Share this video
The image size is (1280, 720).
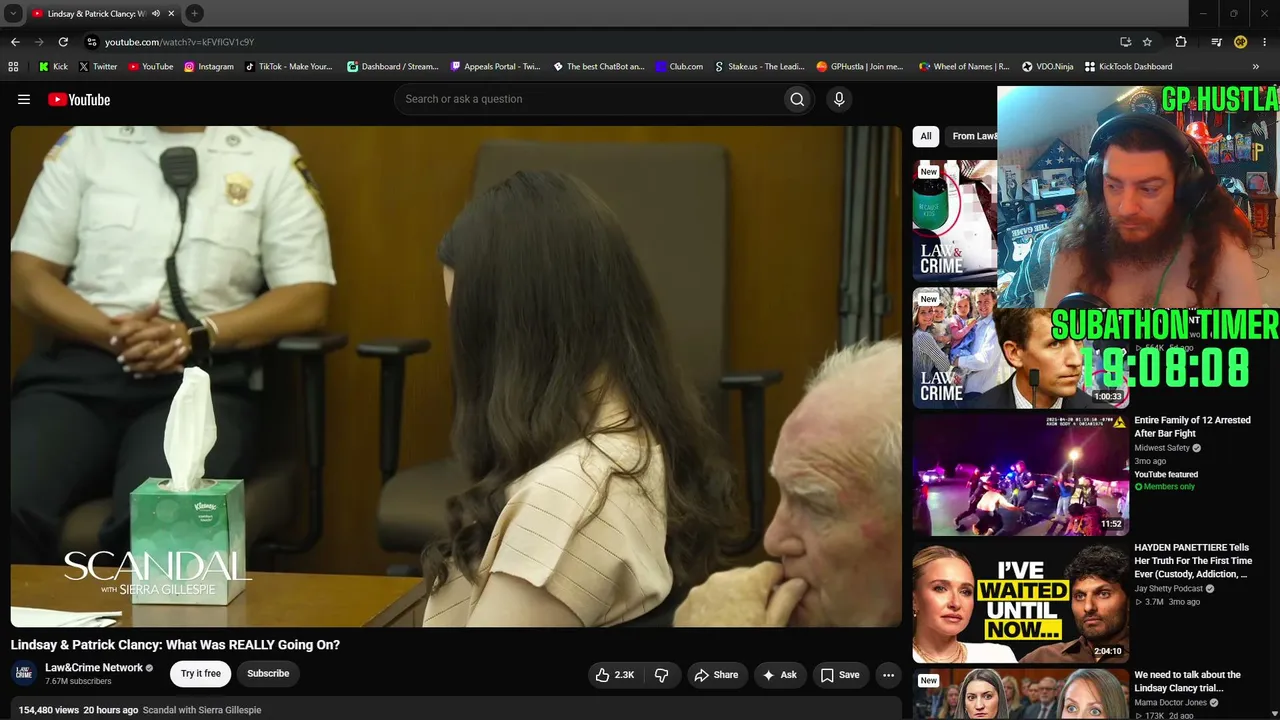(716, 675)
